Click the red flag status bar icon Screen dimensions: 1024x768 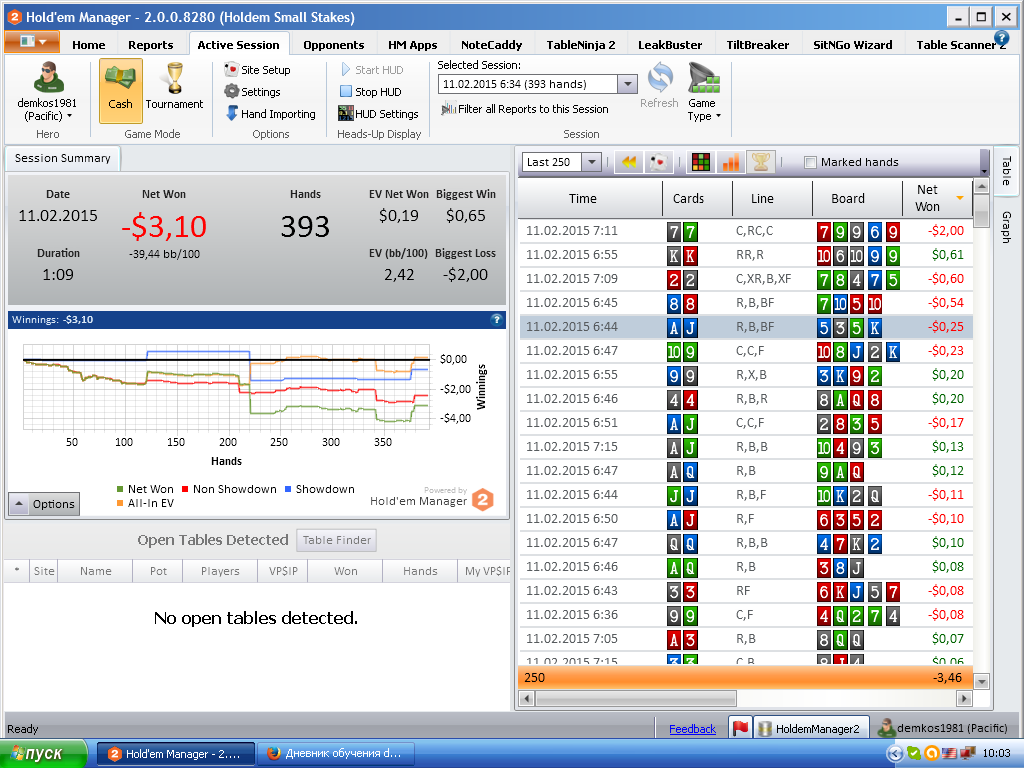[x=741, y=728]
